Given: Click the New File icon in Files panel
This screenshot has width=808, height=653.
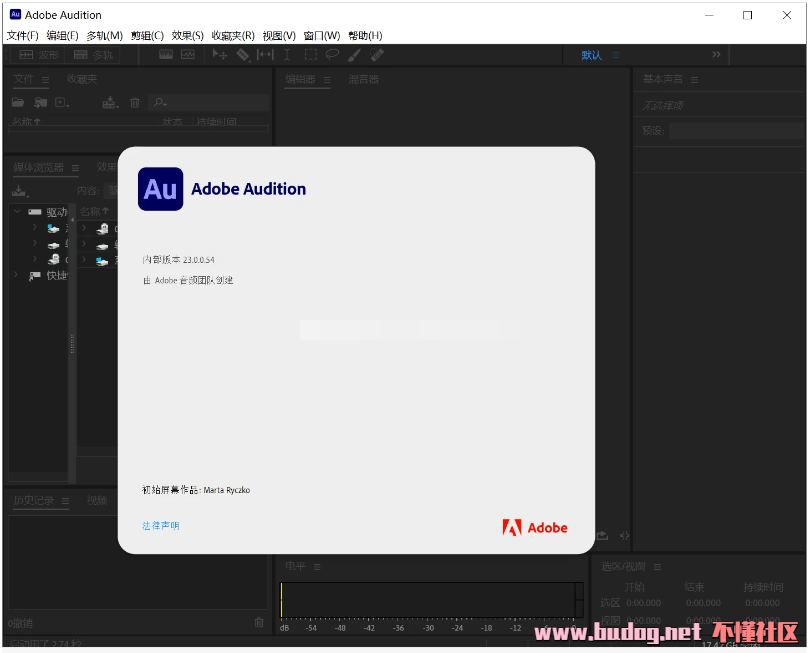Looking at the screenshot, I should point(62,103).
